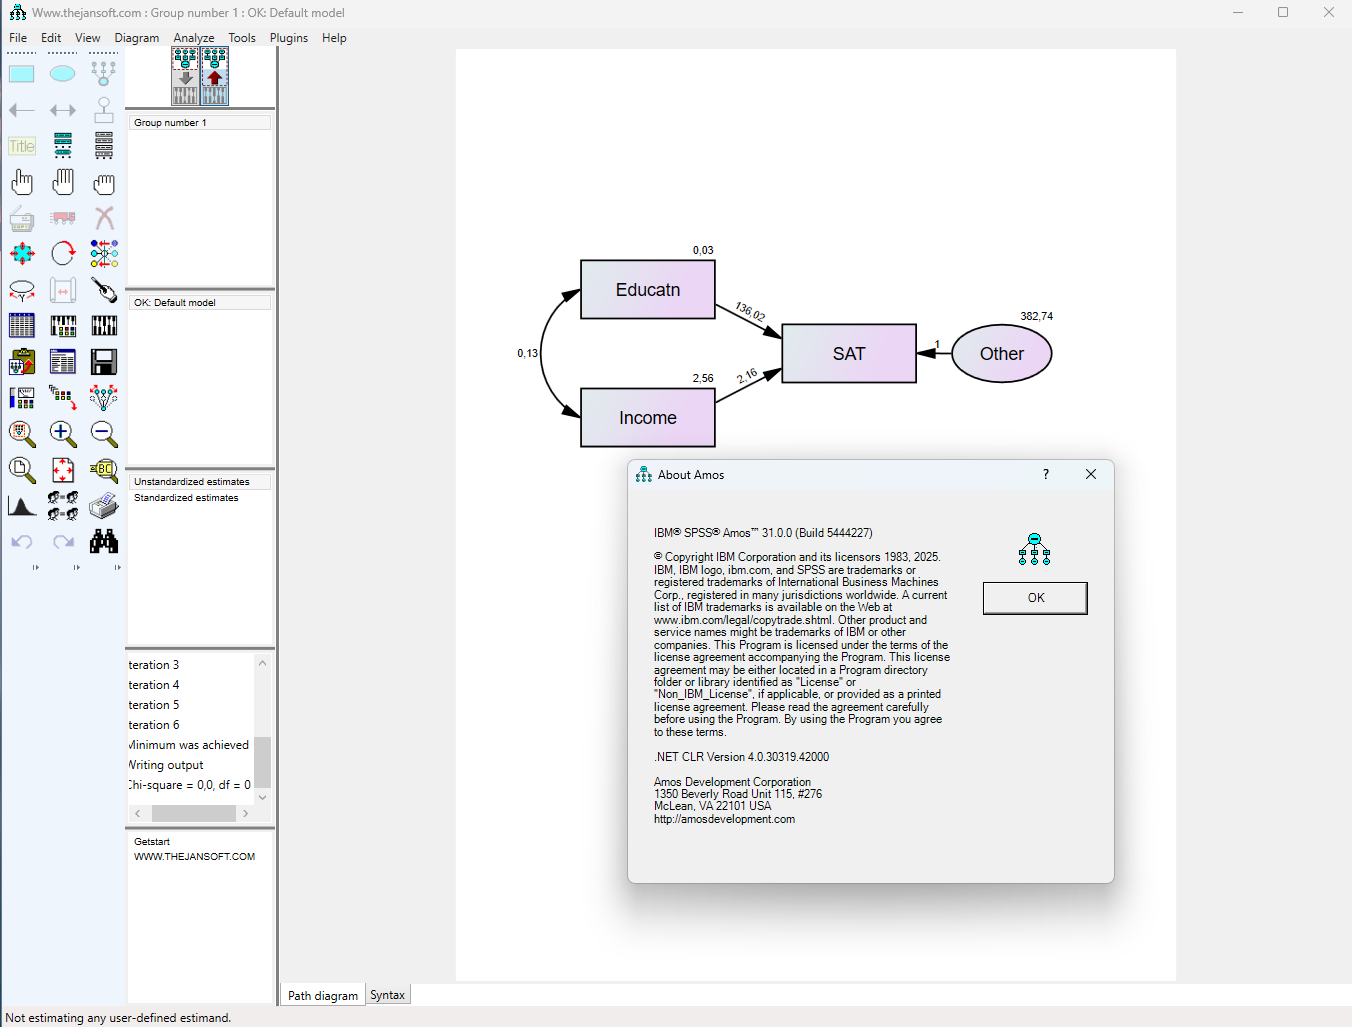Open the Edit menu
The width and height of the screenshot is (1352, 1027).
(51, 38)
